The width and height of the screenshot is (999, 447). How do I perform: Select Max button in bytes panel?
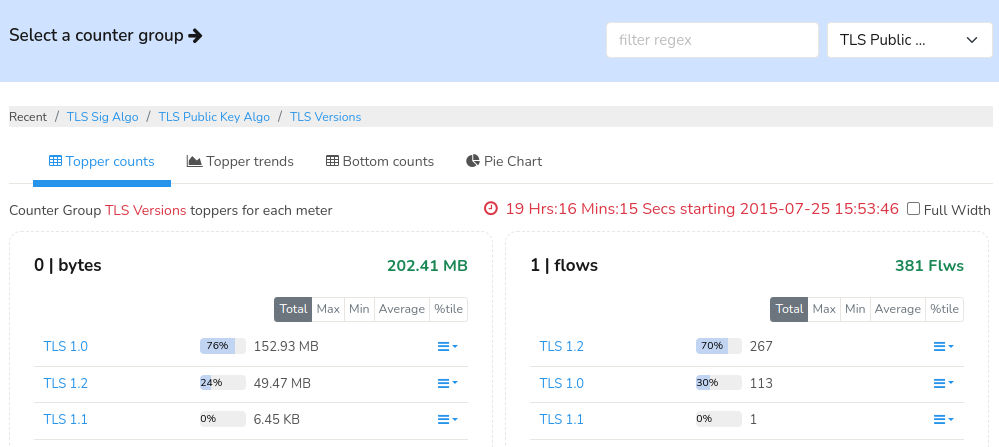click(328, 309)
